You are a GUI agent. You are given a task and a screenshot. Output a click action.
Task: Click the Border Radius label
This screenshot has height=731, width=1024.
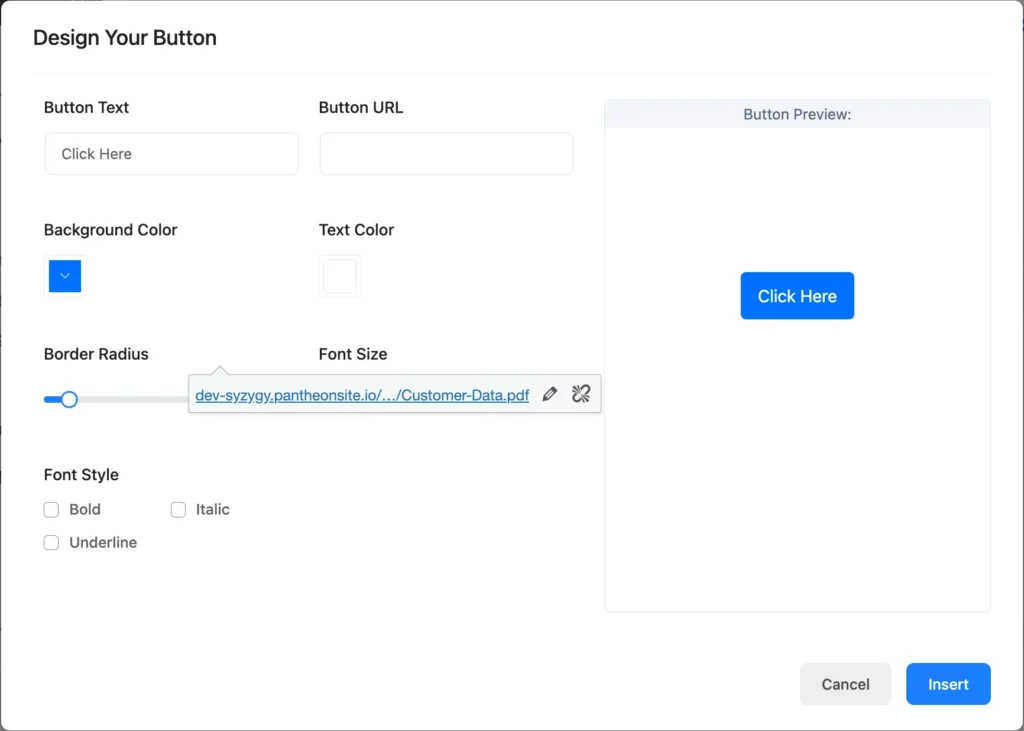coord(96,354)
